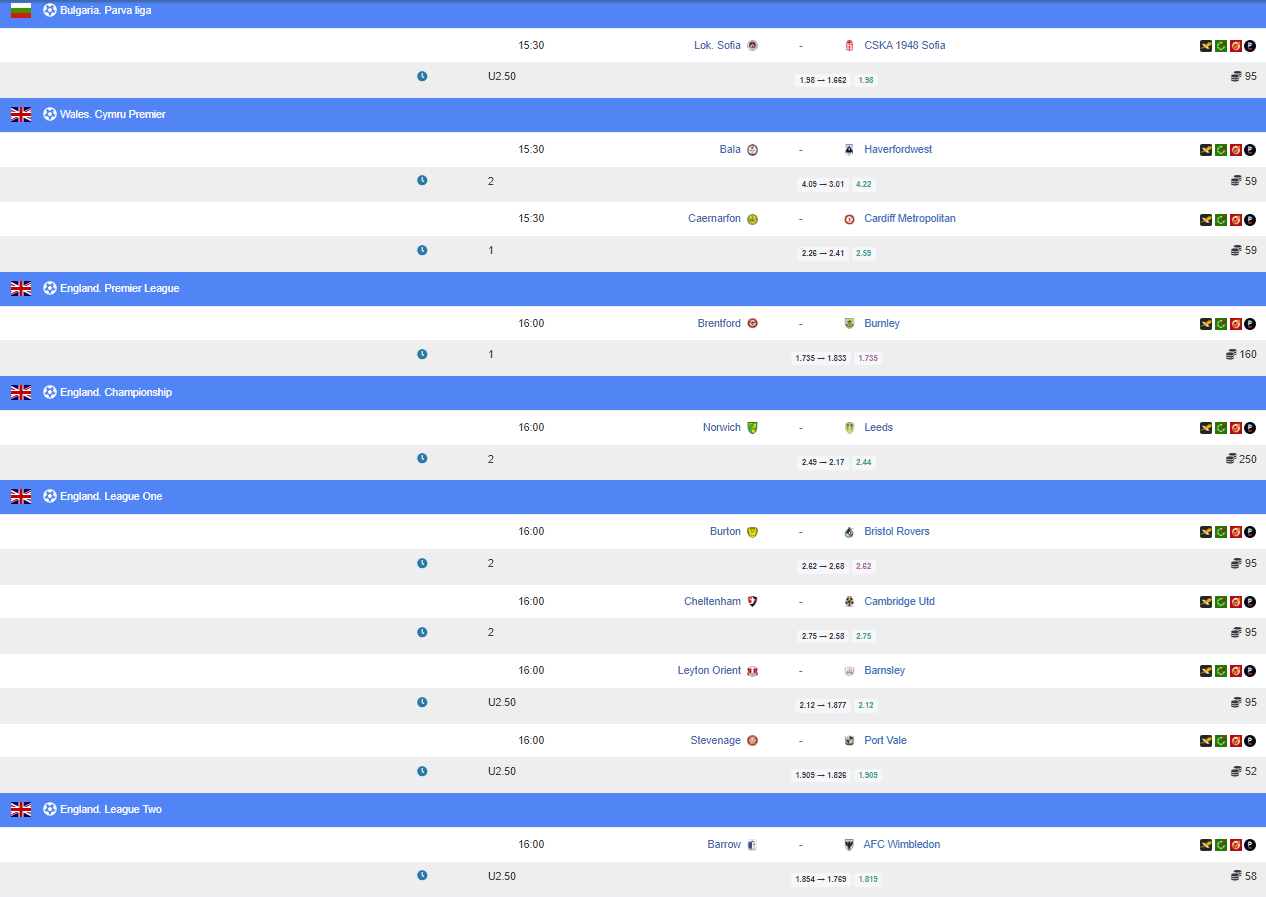Screen dimensions: 1266x897
Task: Click red checkmark bookmaker icon for Barrow match
Action: (x=1235, y=845)
